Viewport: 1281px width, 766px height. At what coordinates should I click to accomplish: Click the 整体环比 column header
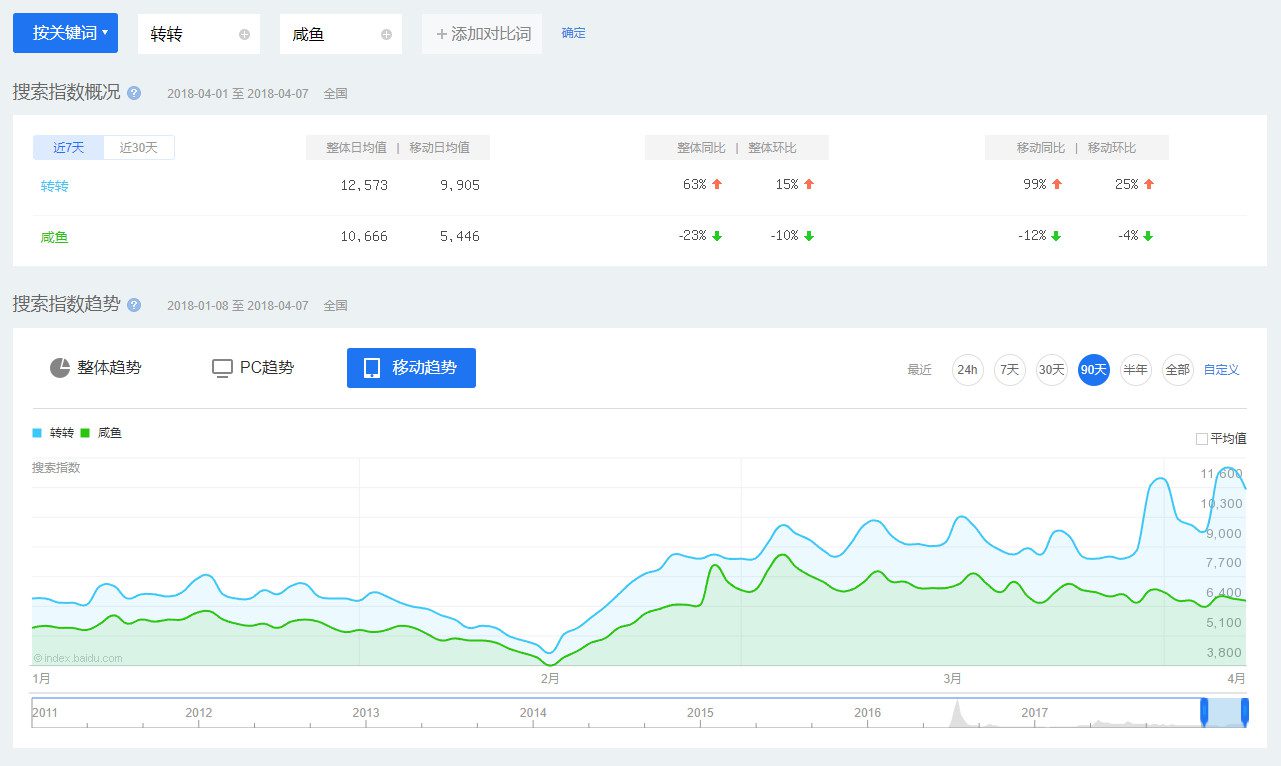(x=772, y=148)
